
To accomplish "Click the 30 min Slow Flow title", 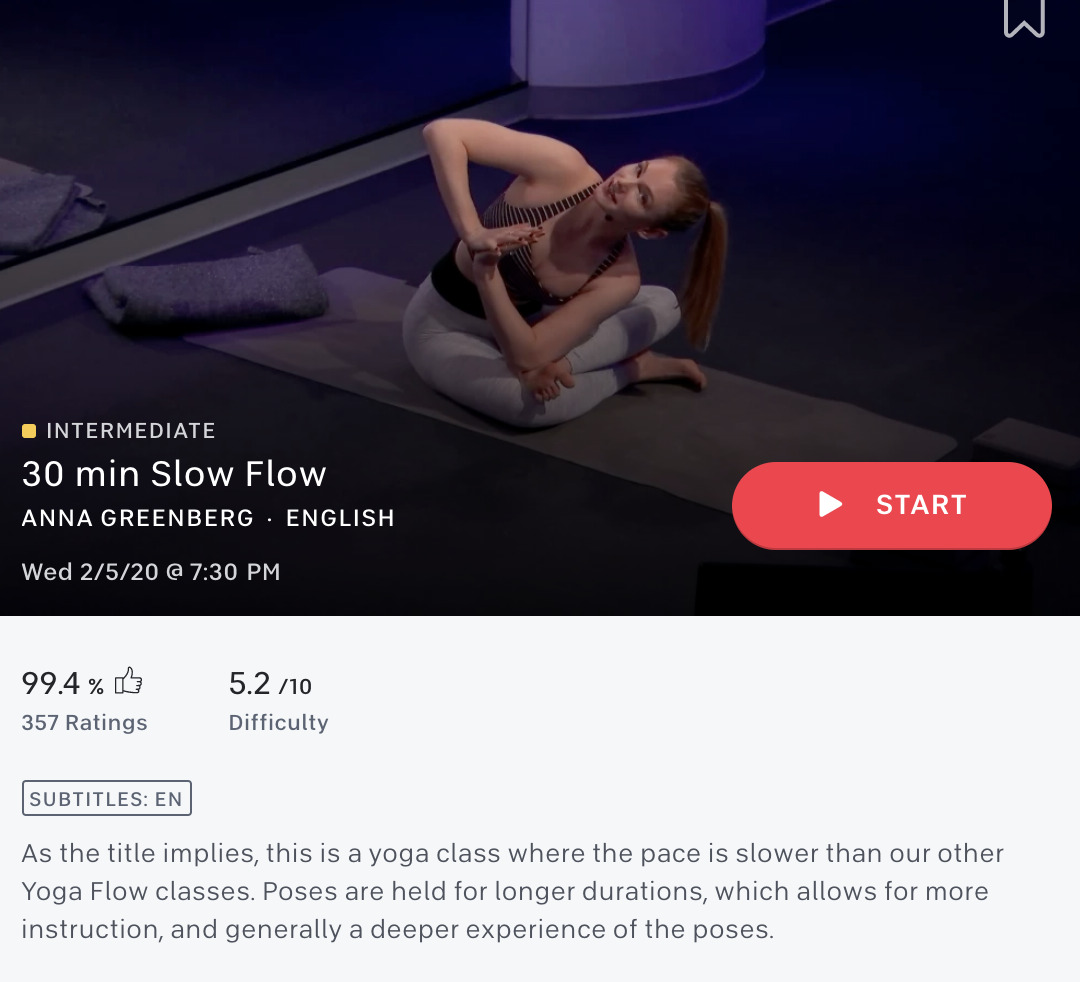I will pos(174,474).
